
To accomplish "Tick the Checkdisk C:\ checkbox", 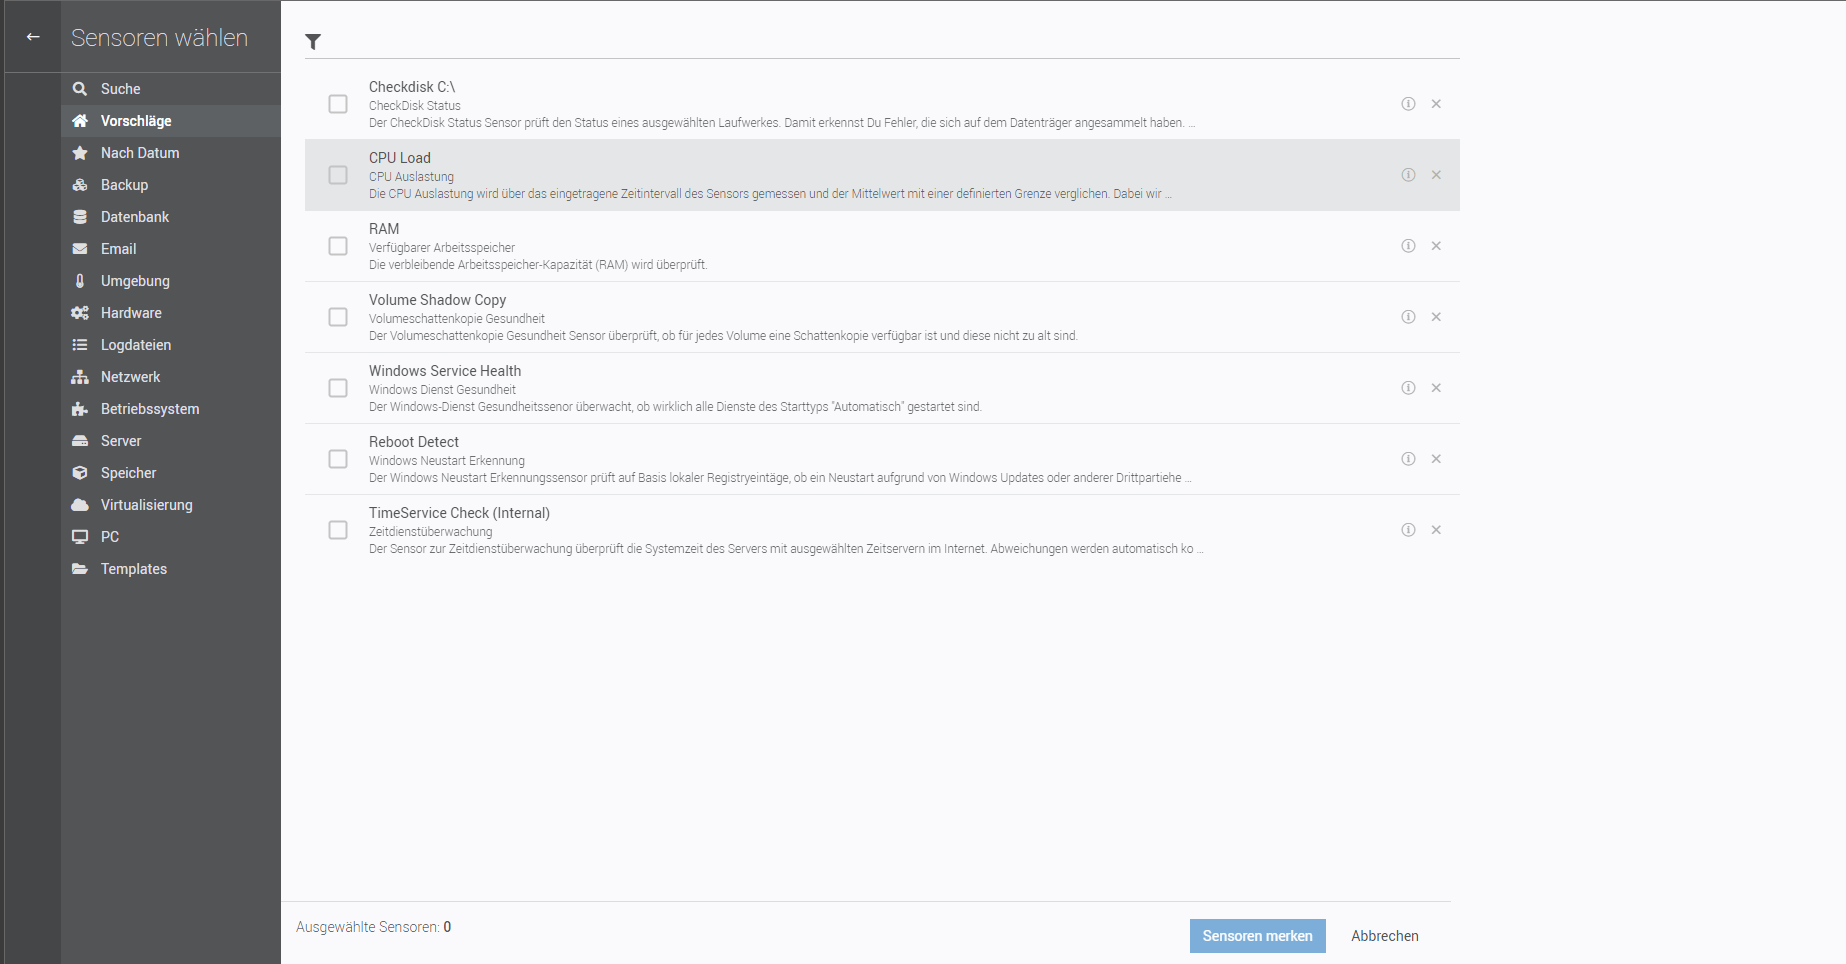I will [338, 104].
